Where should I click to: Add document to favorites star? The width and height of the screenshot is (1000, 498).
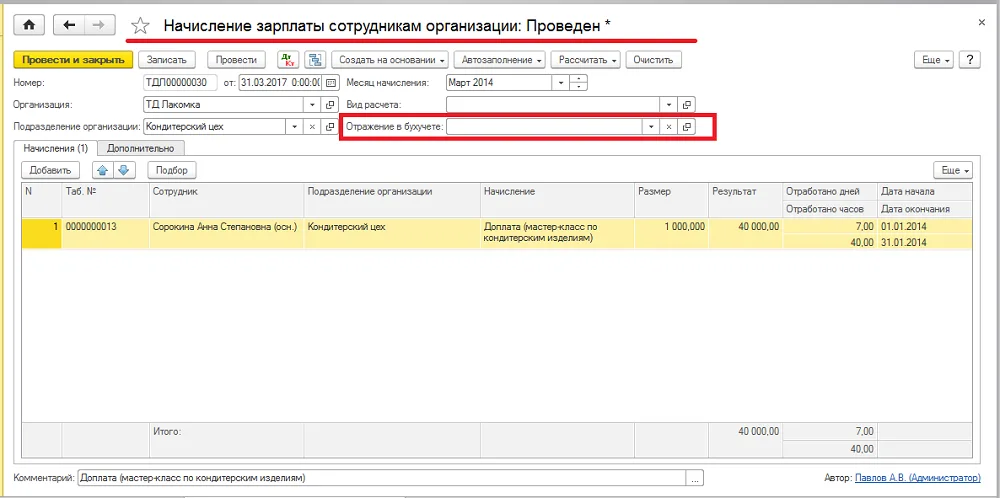(x=140, y=26)
